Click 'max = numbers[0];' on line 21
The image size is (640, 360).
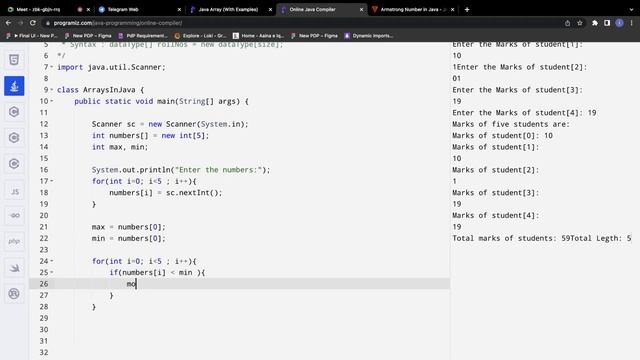129,227
